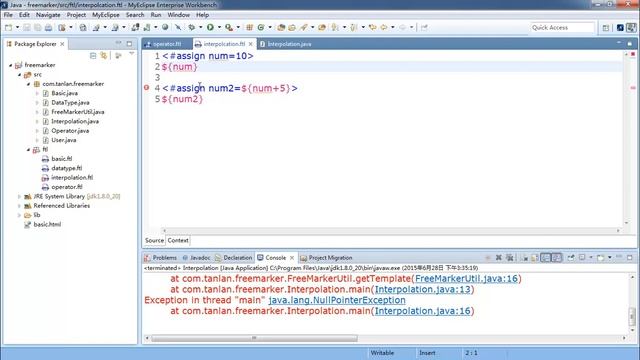Viewport: 640px width, 360px height.
Task: Collapse the com.tanlan.freemarker package
Action: [x=28, y=84]
